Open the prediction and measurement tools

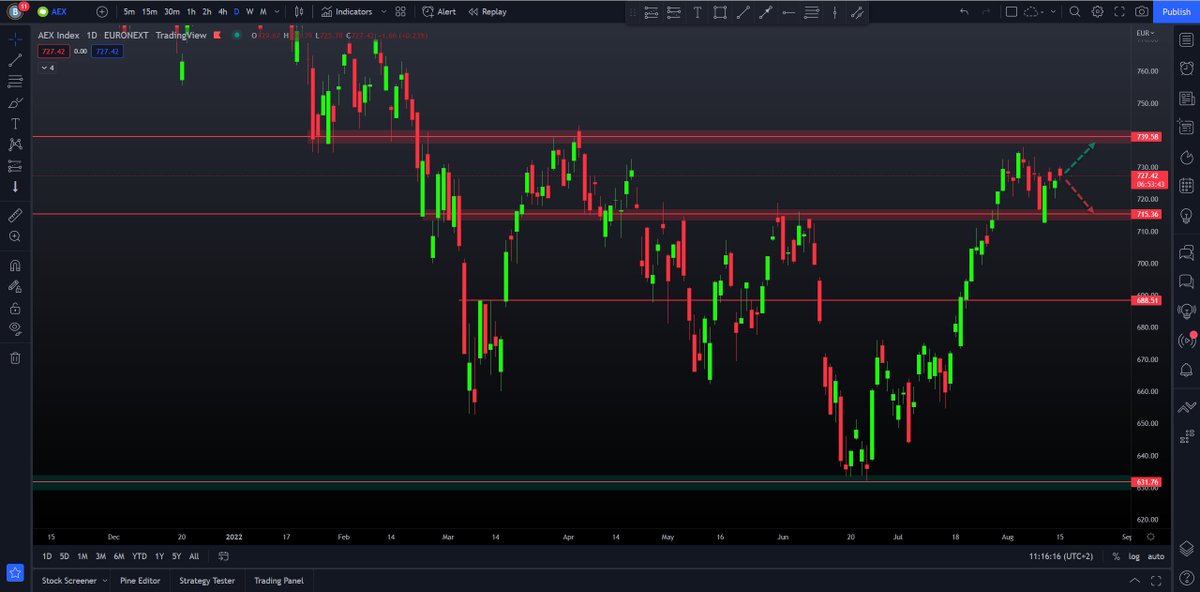[x=15, y=166]
